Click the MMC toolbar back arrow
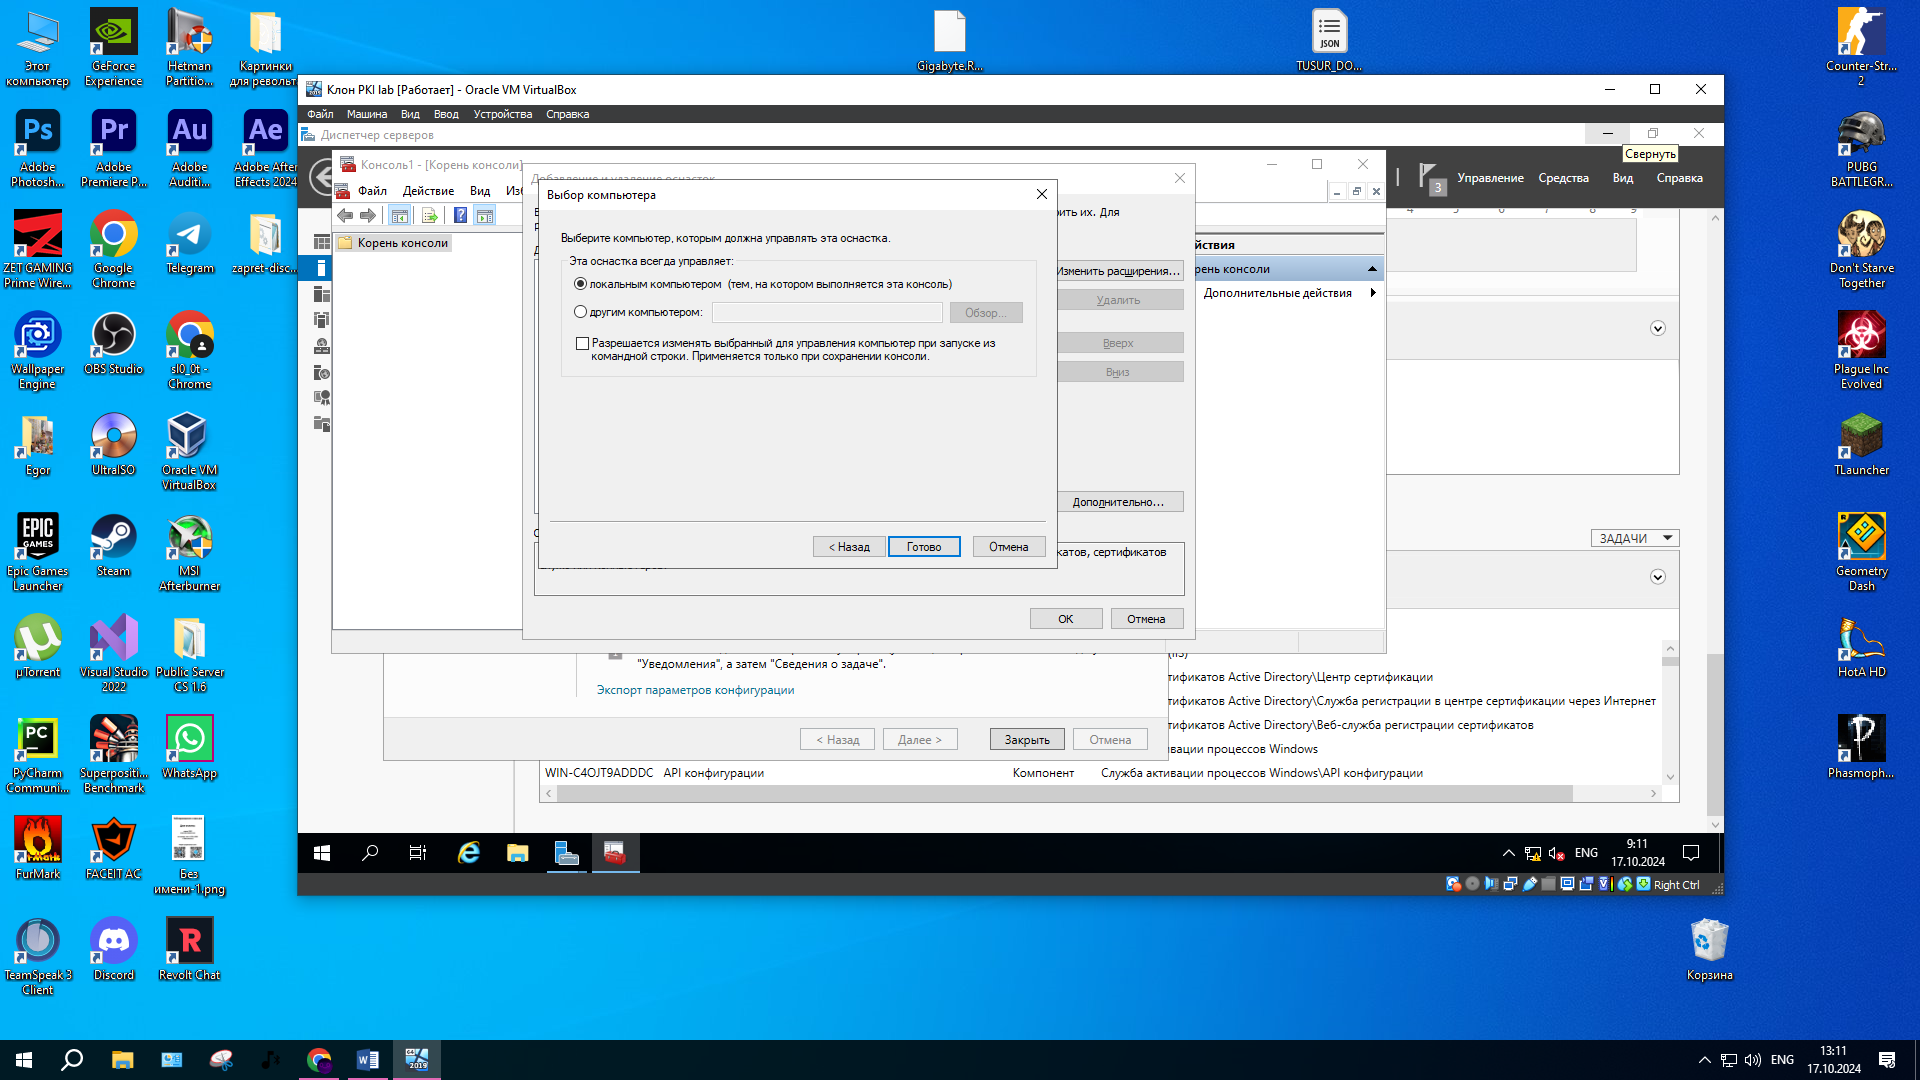This screenshot has width=1920, height=1080. point(345,216)
